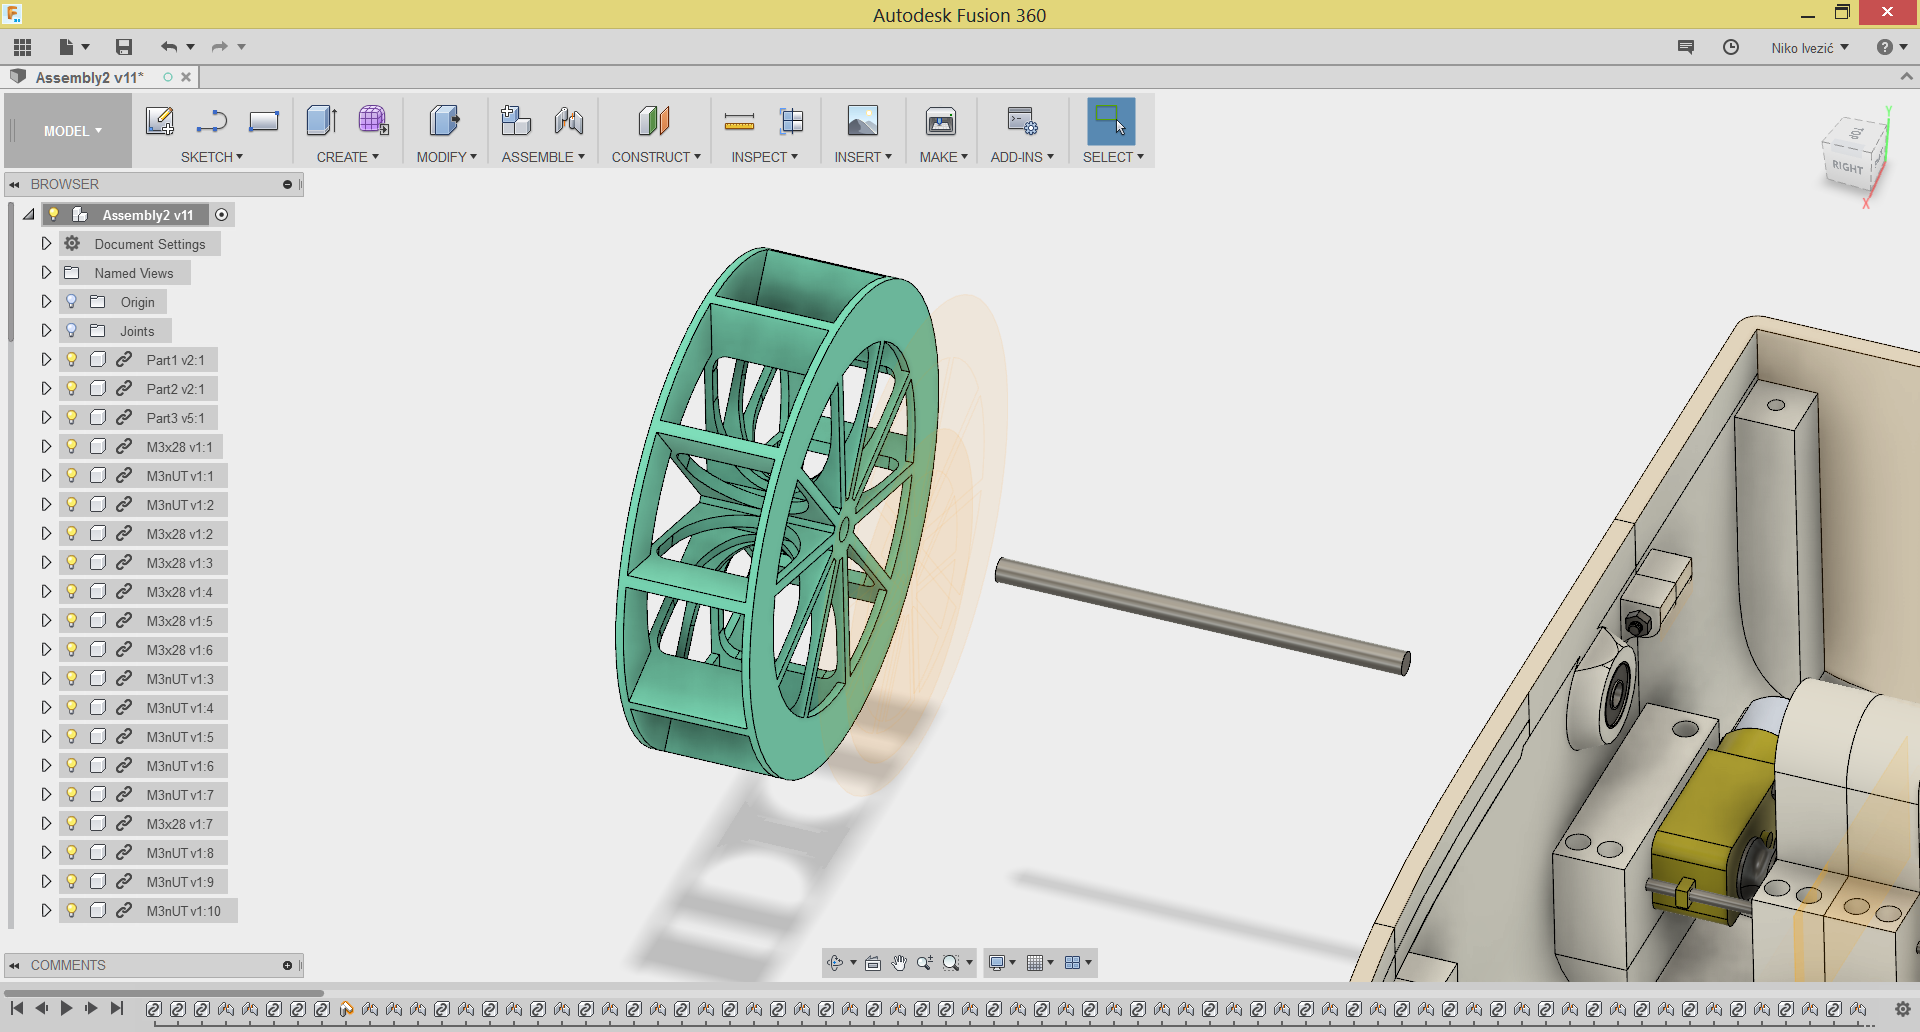Toggle visibility bulb for Part2 v2:1
The width and height of the screenshot is (1920, 1032).
point(72,388)
